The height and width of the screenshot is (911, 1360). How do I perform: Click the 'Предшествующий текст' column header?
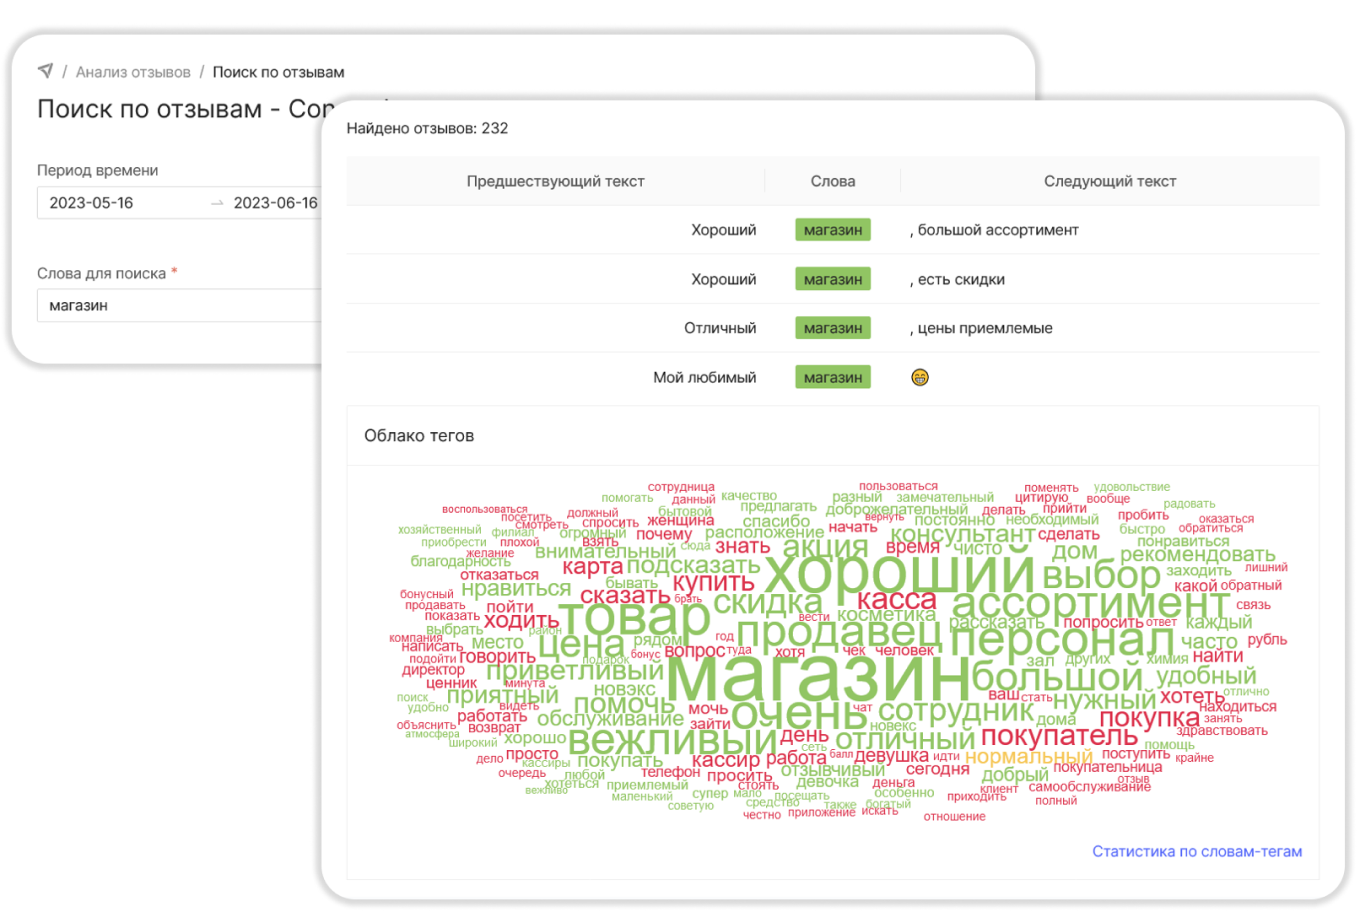pos(555,181)
